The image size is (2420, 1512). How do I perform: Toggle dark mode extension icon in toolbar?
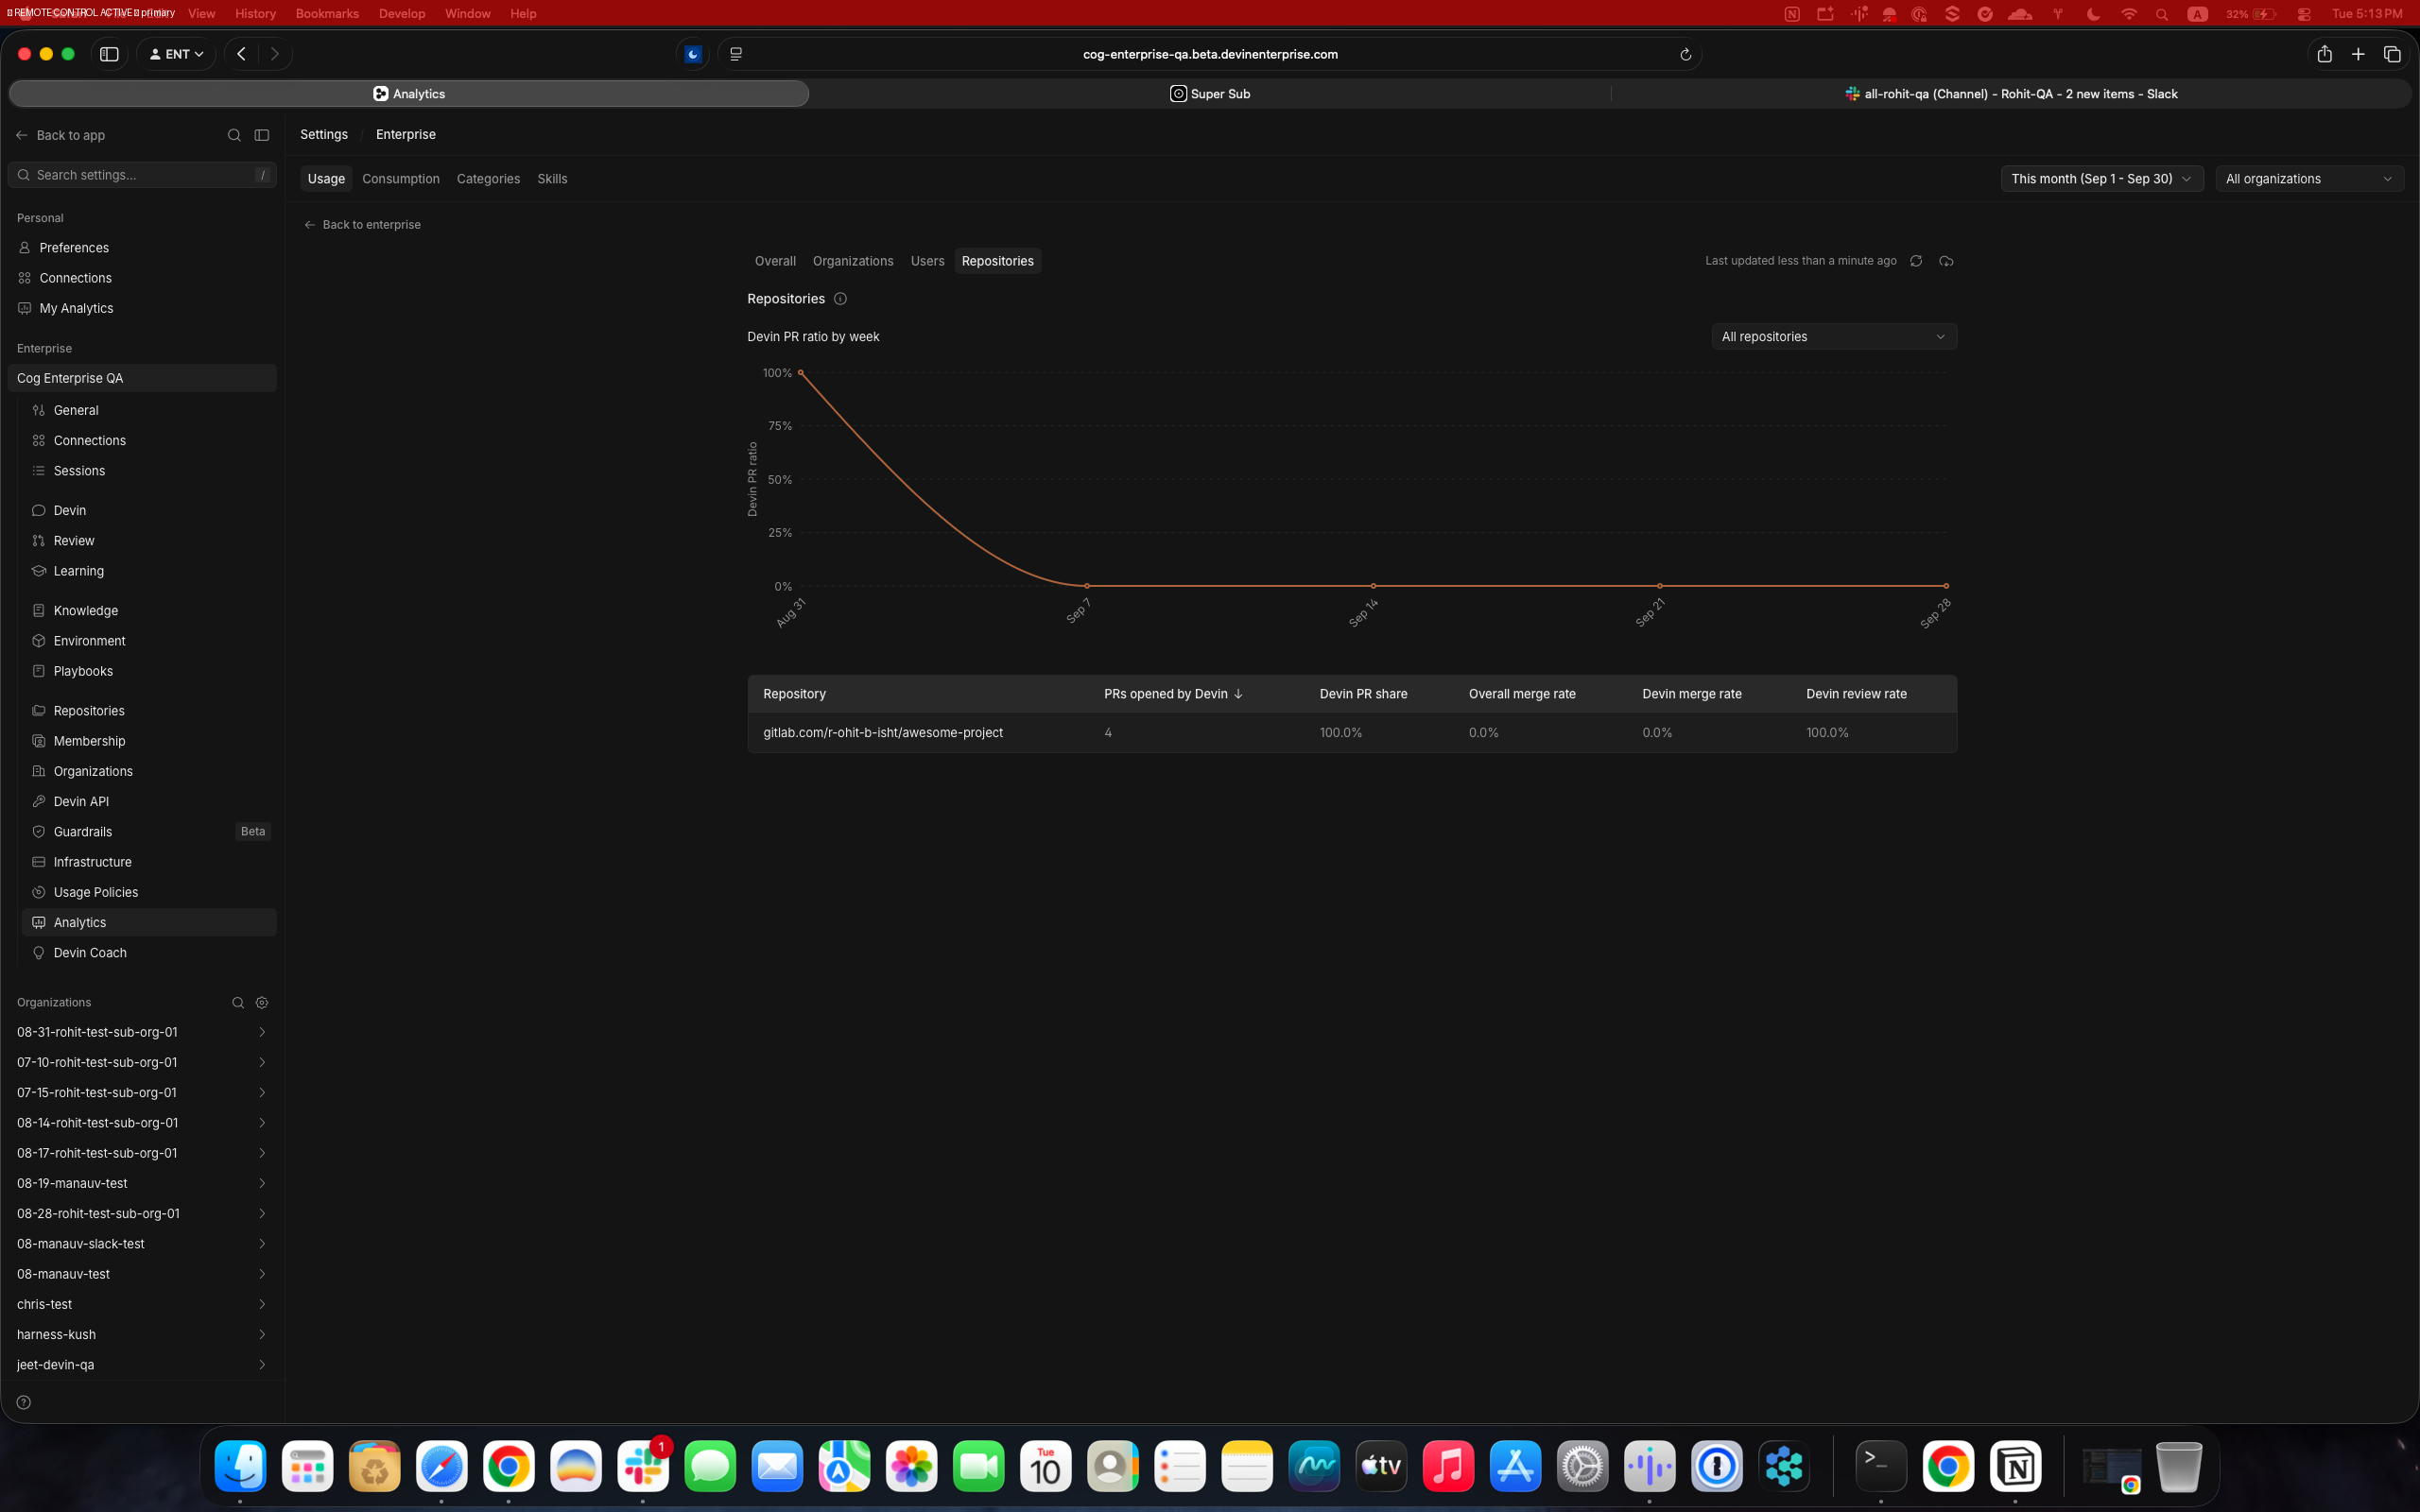(x=693, y=54)
